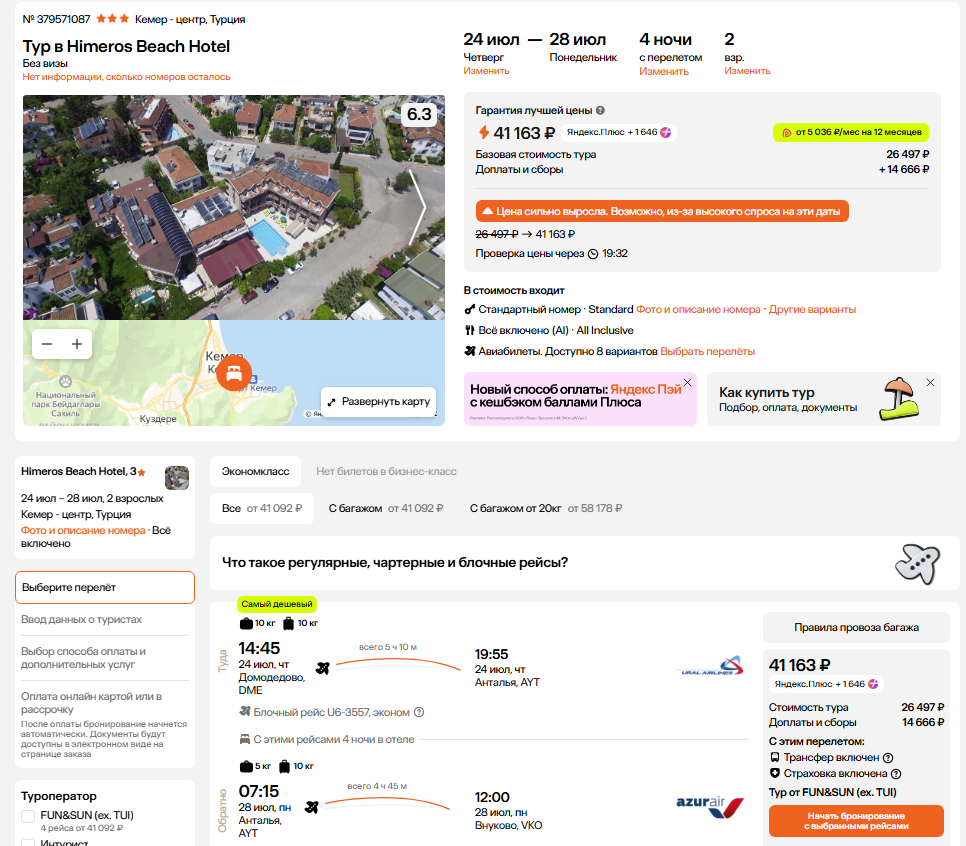Click return departure time 07:15
The image size is (966, 846).
[259, 791]
